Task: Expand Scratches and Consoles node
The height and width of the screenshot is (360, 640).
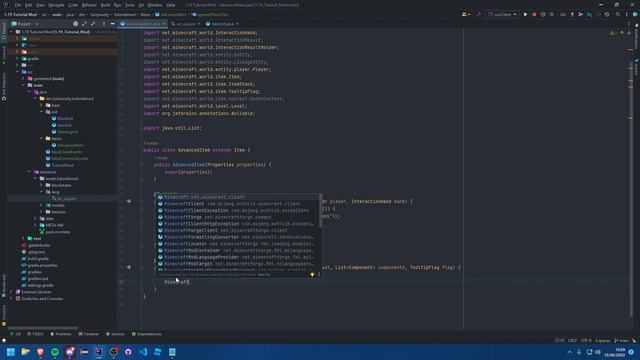Action: [x=11, y=299]
